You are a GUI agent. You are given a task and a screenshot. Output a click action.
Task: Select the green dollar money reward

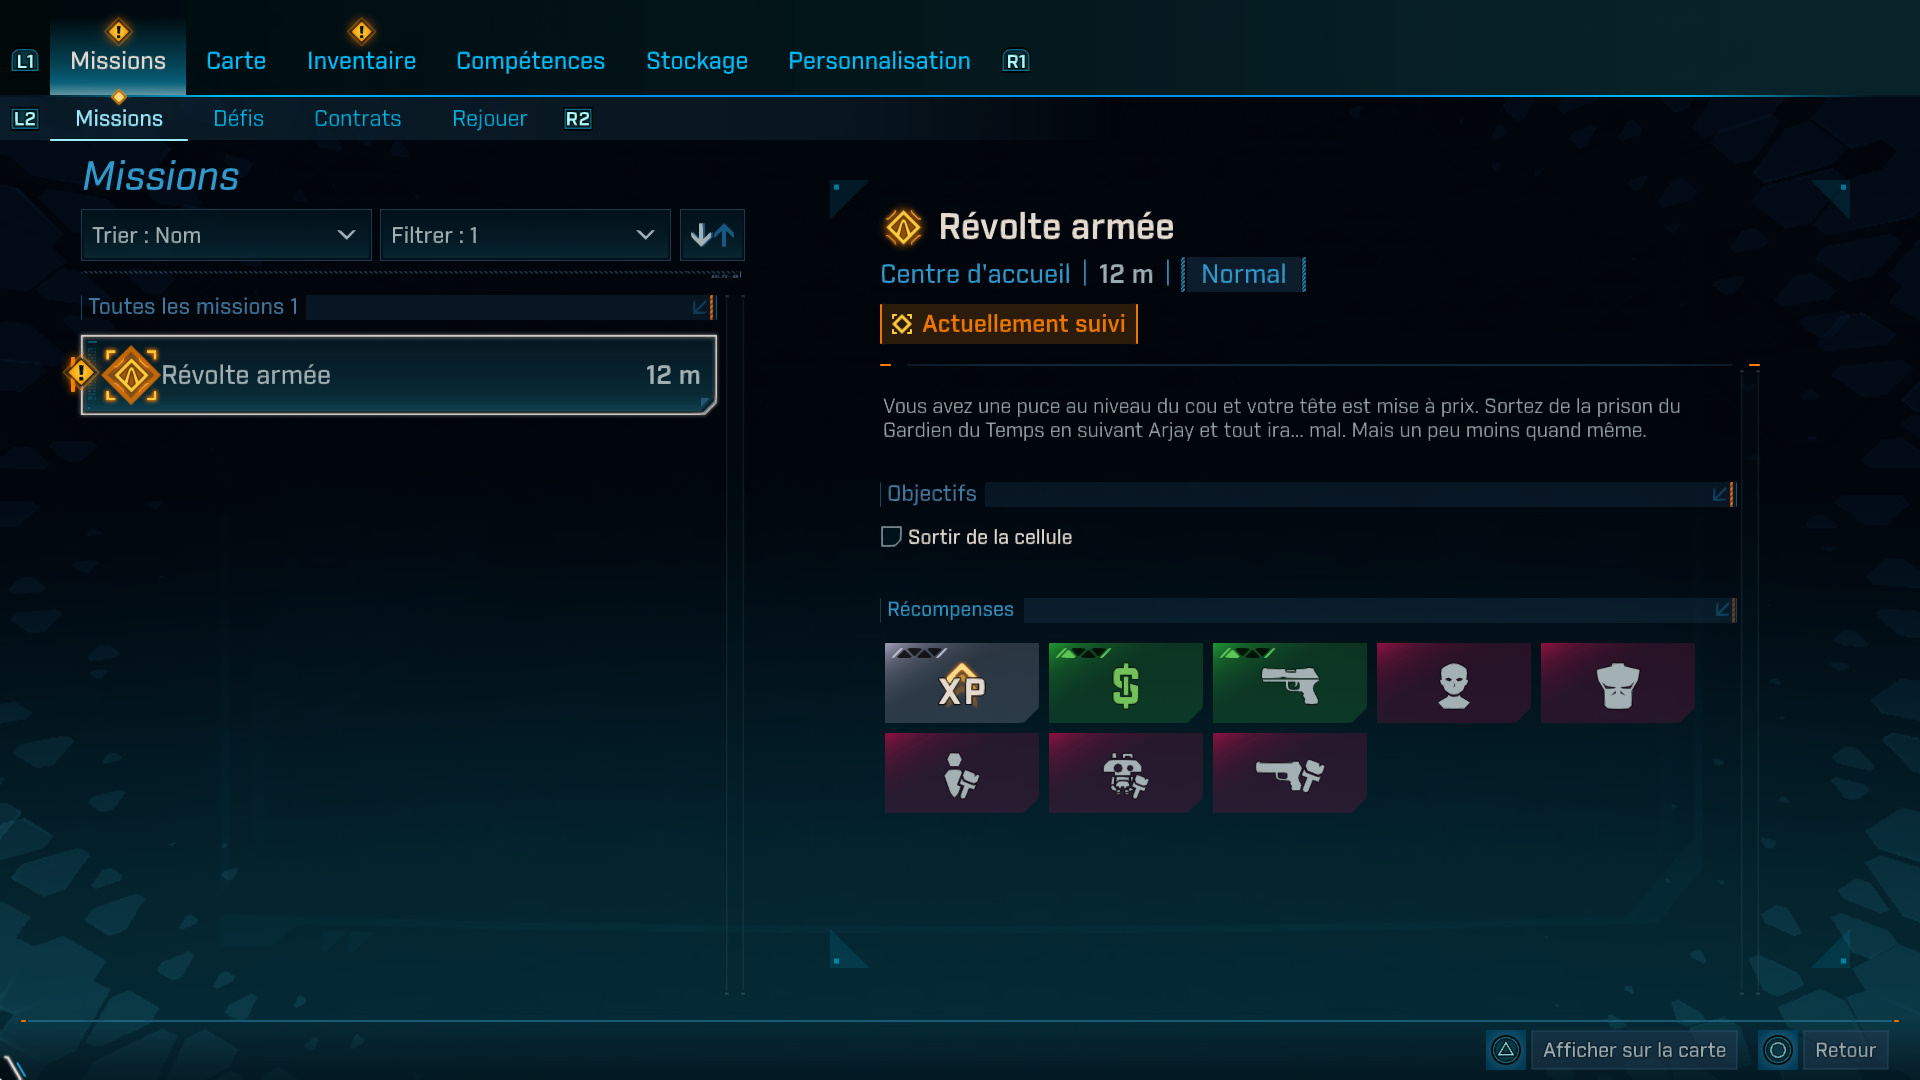(1125, 683)
